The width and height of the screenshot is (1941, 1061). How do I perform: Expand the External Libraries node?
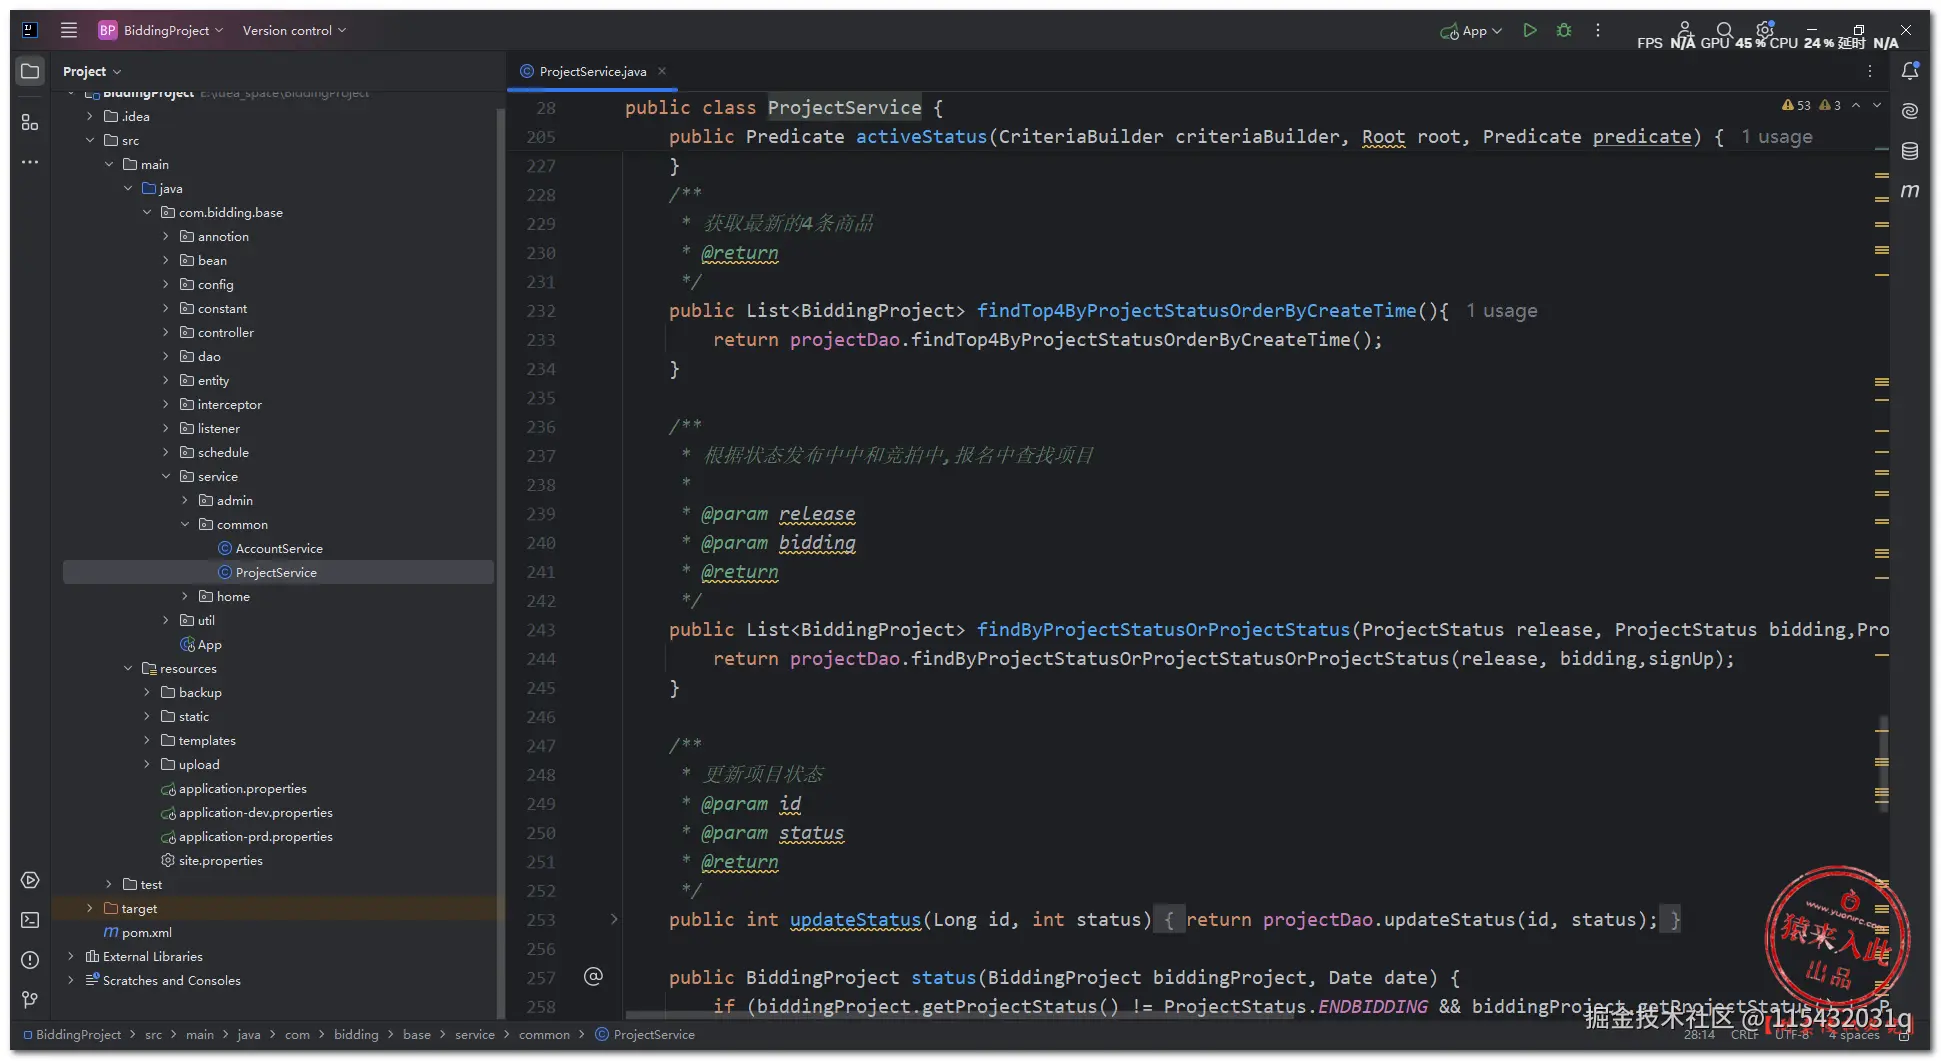(71, 956)
